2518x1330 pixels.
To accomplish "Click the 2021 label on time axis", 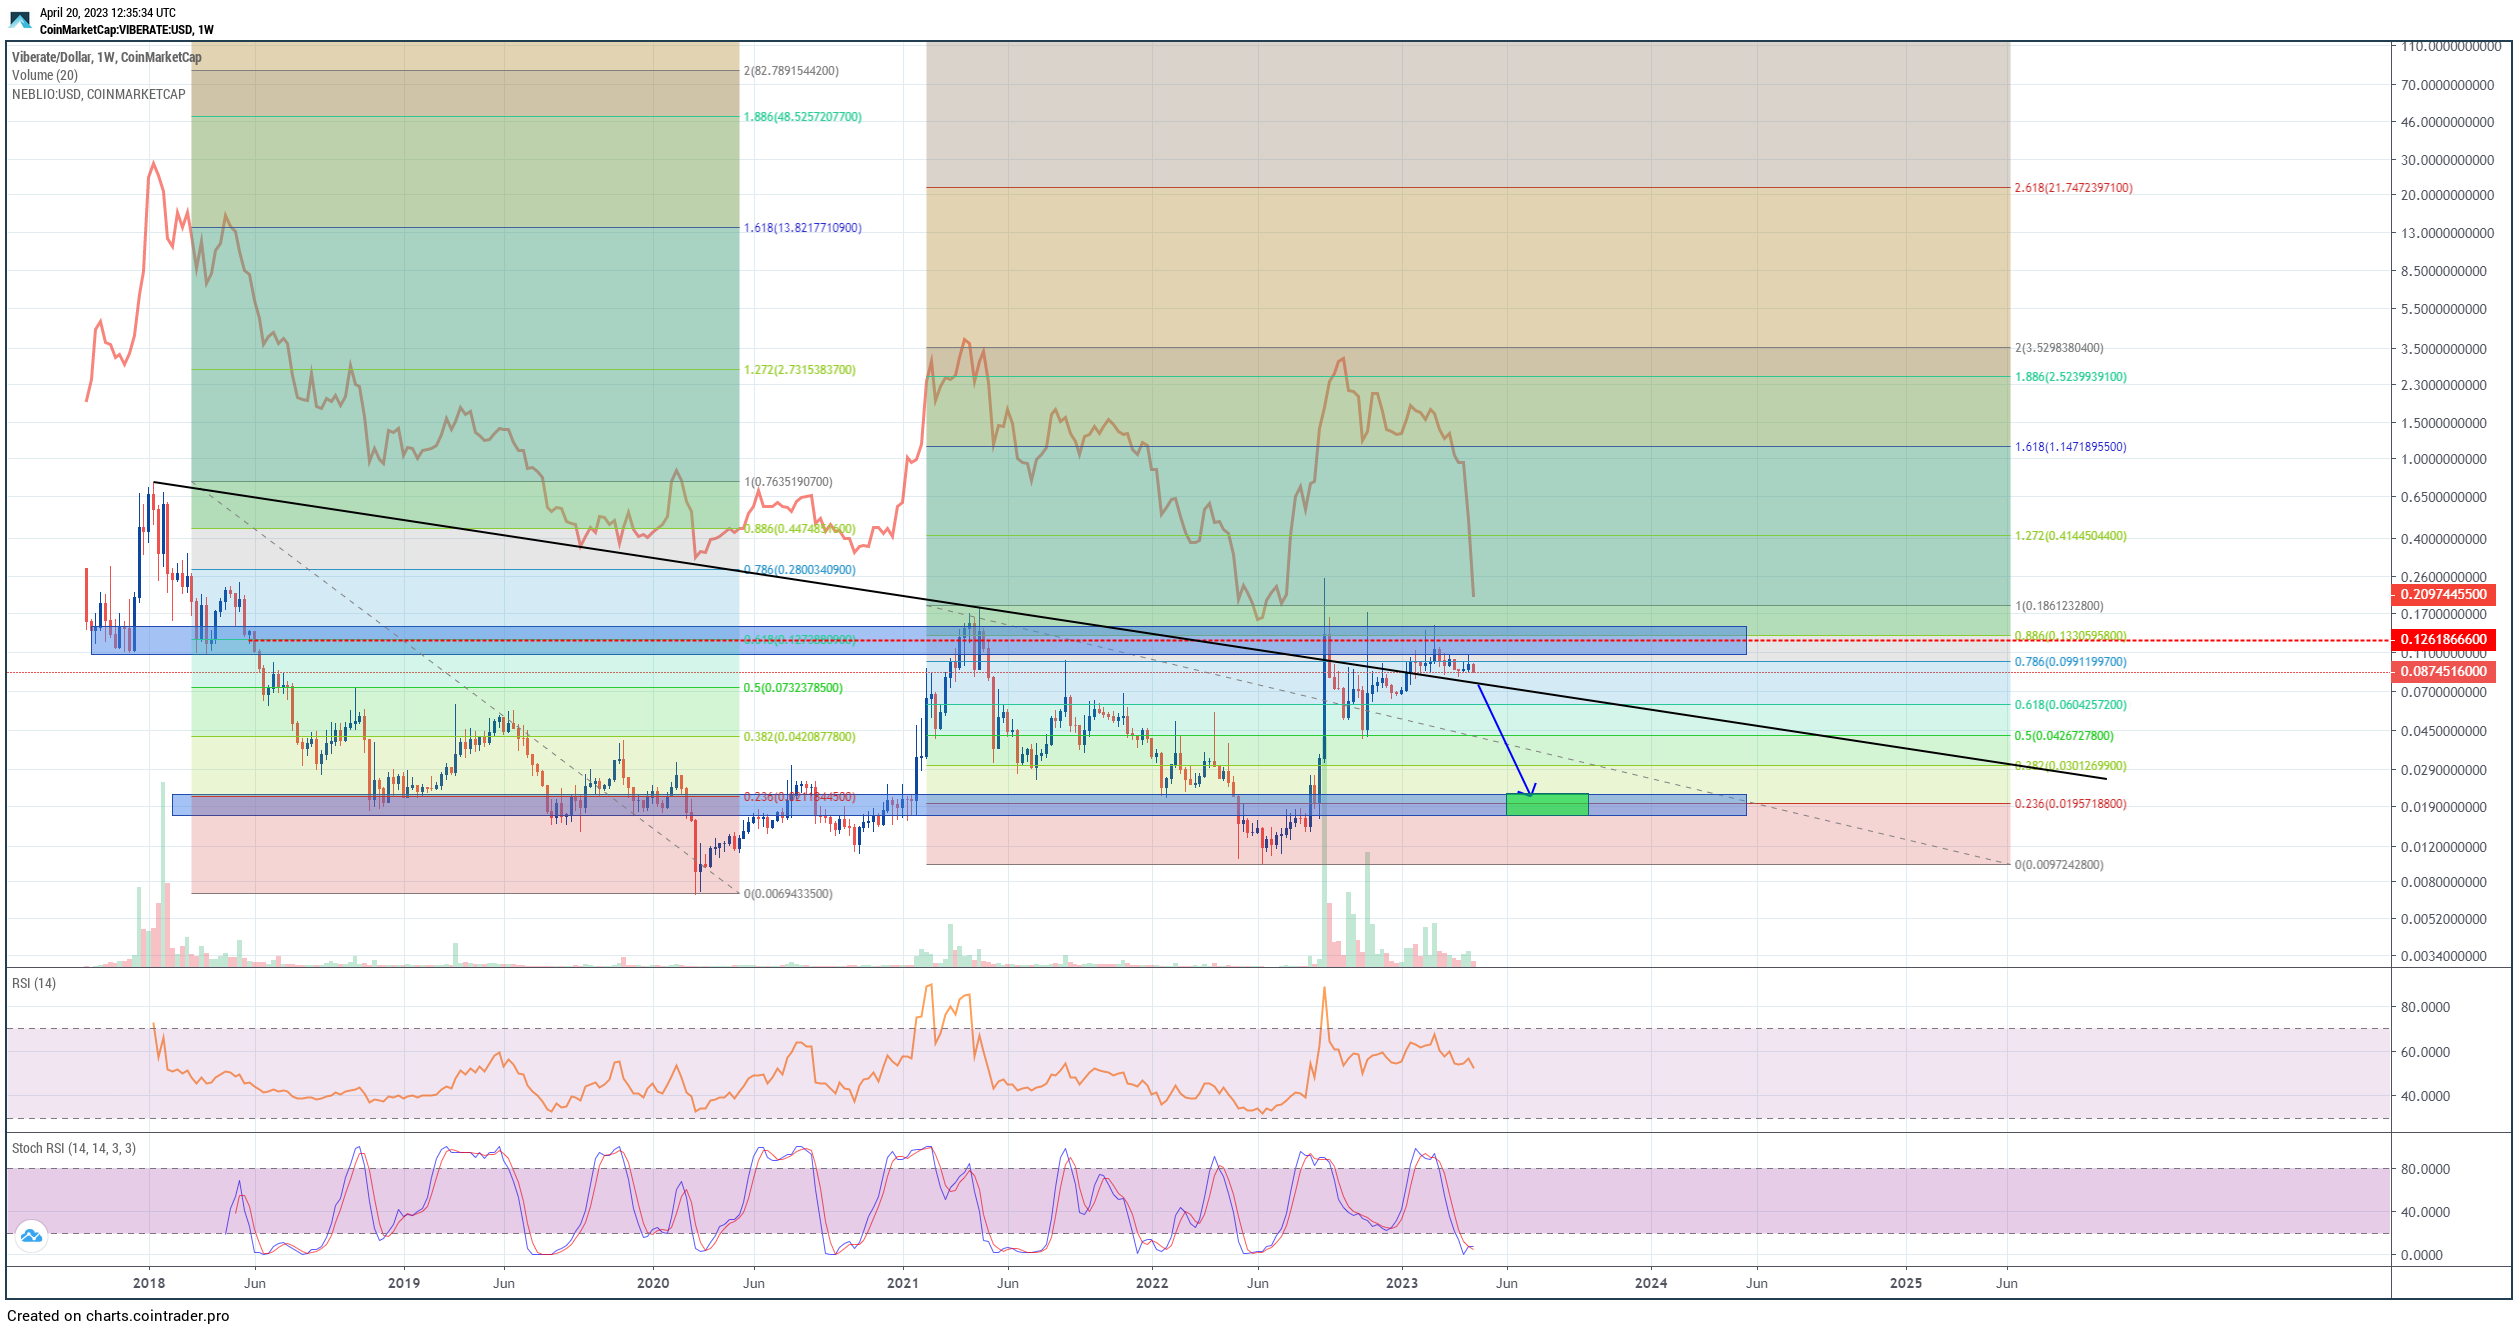I will click(902, 1284).
